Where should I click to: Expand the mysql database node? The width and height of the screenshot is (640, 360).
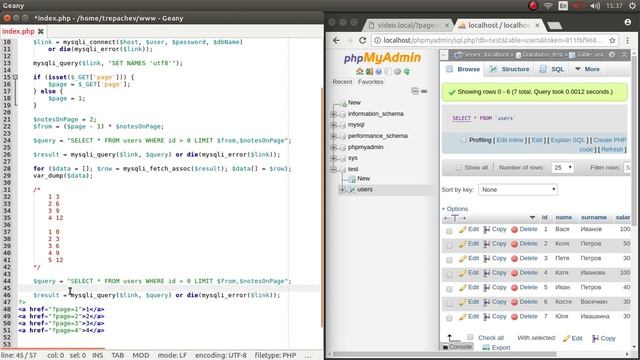tap(334, 125)
